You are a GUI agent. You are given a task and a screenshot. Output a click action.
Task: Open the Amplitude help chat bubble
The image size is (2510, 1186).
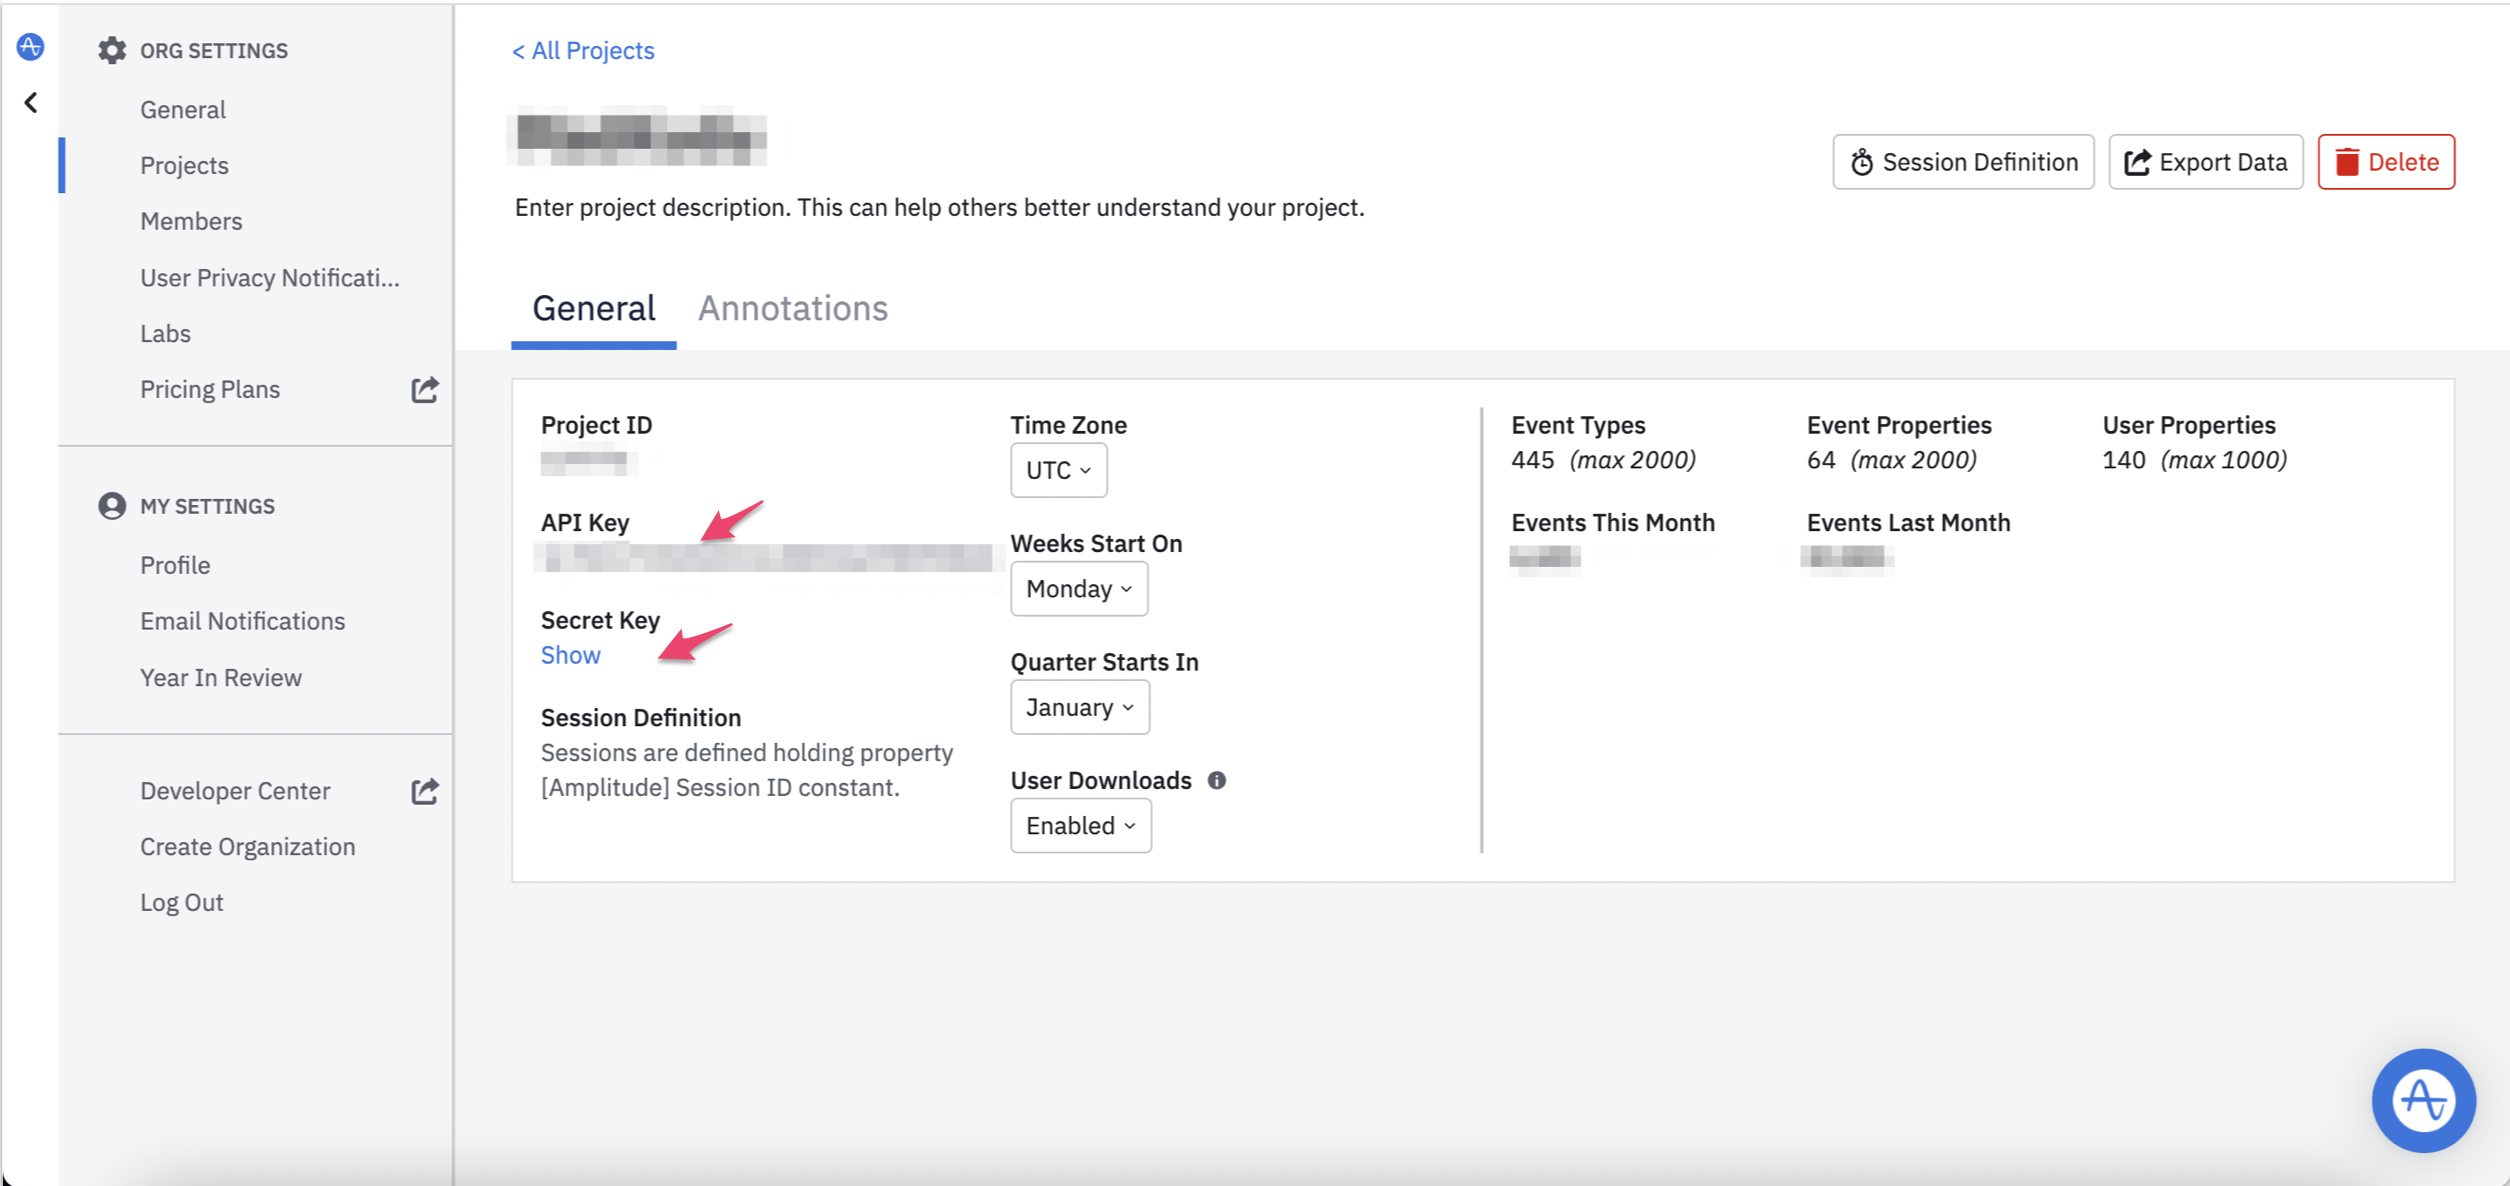click(x=2423, y=1100)
